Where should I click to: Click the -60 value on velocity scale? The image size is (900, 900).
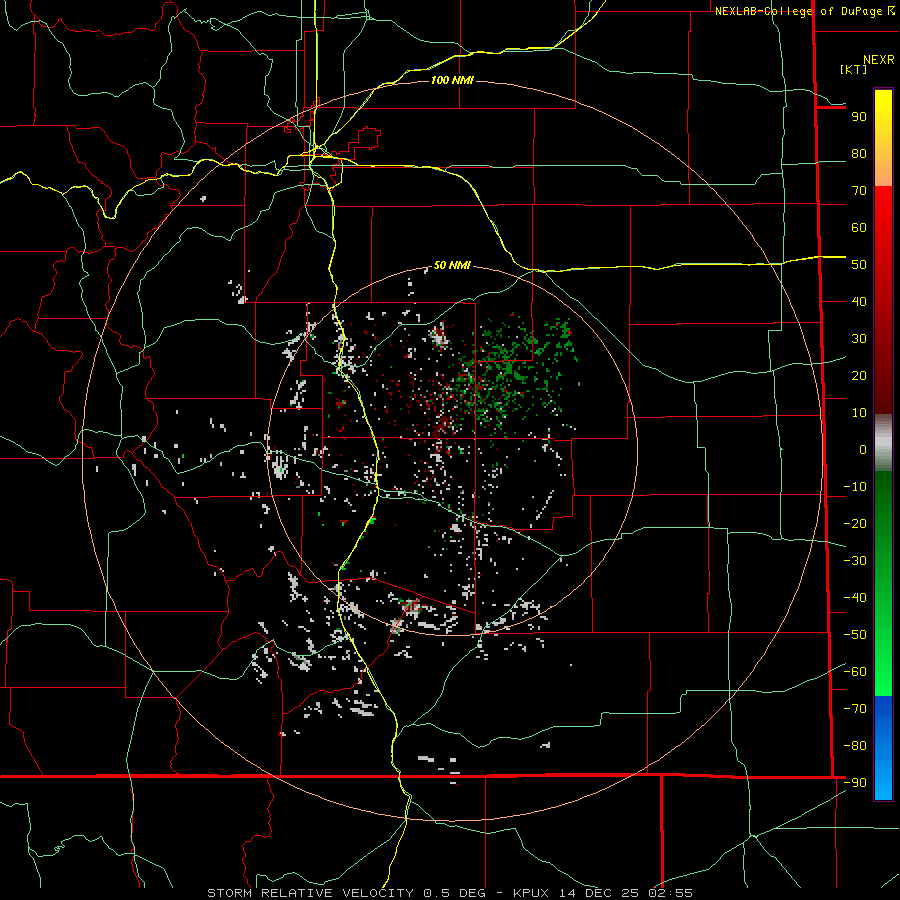(x=855, y=672)
